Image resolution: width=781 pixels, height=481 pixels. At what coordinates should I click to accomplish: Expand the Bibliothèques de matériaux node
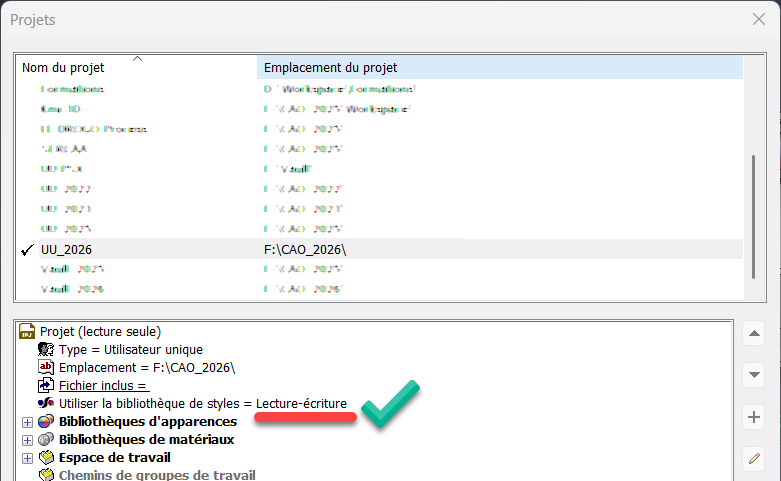27,440
